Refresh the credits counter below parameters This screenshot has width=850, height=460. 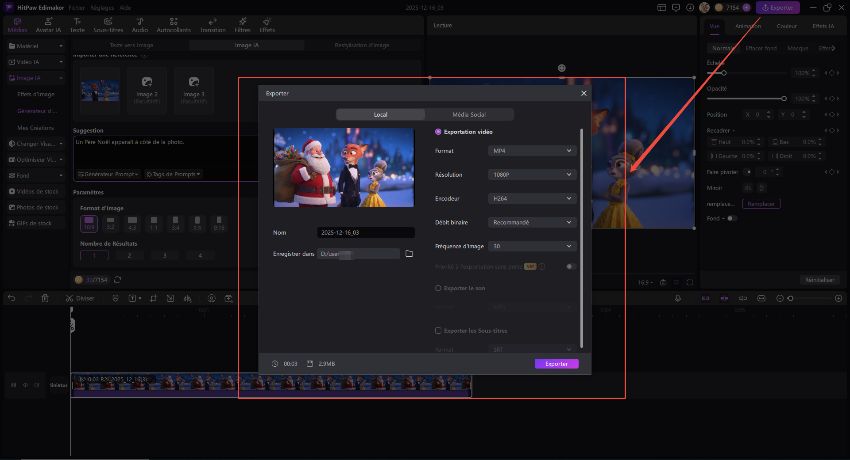coord(118,280)
